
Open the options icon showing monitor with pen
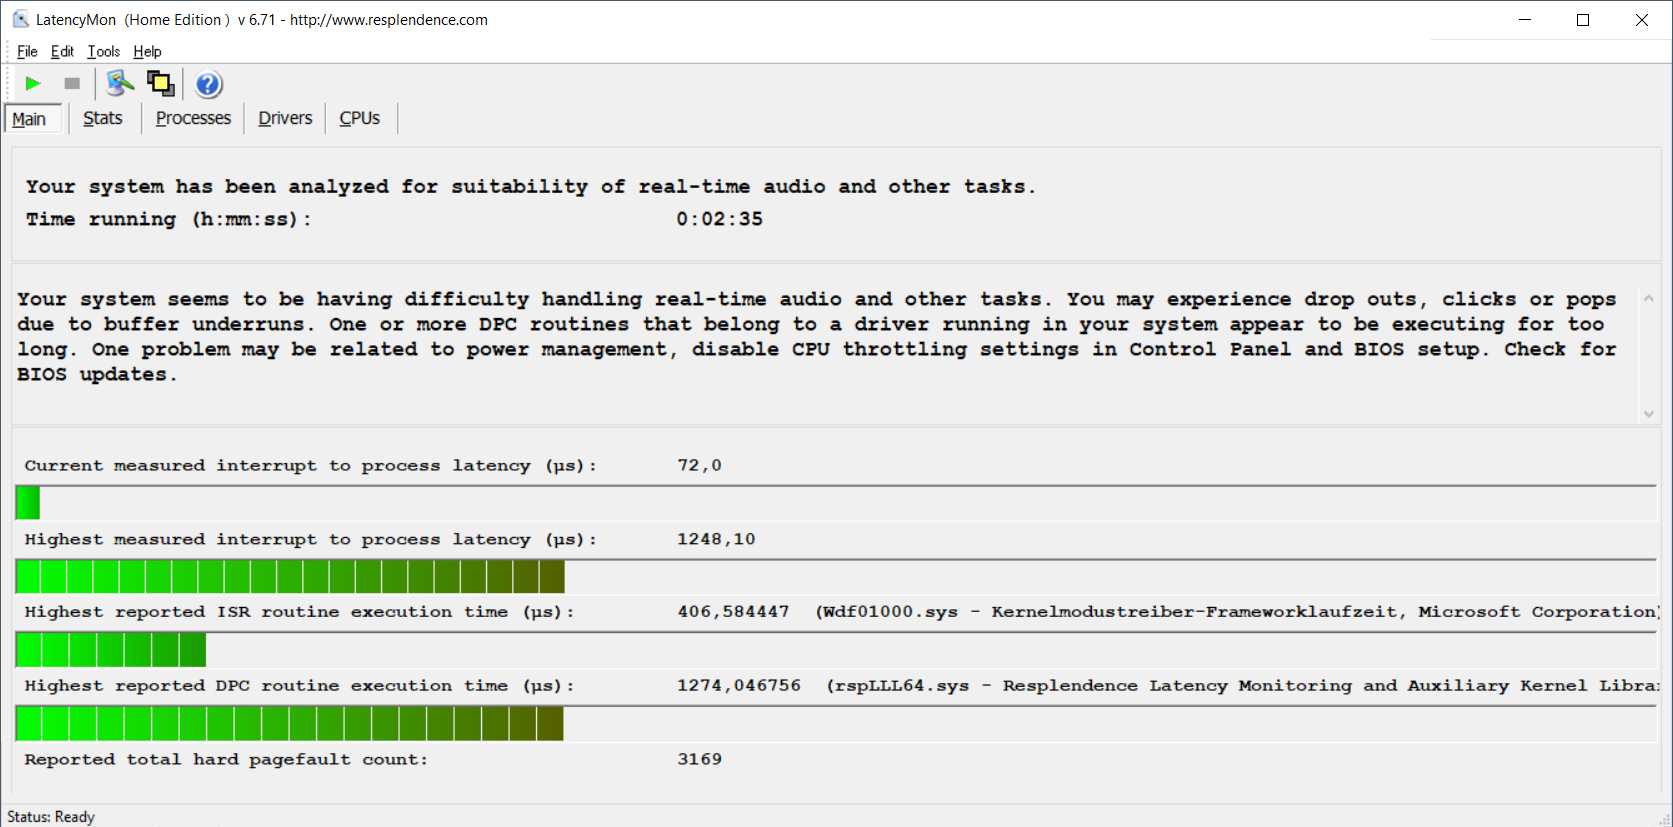[x=120, y=84]
